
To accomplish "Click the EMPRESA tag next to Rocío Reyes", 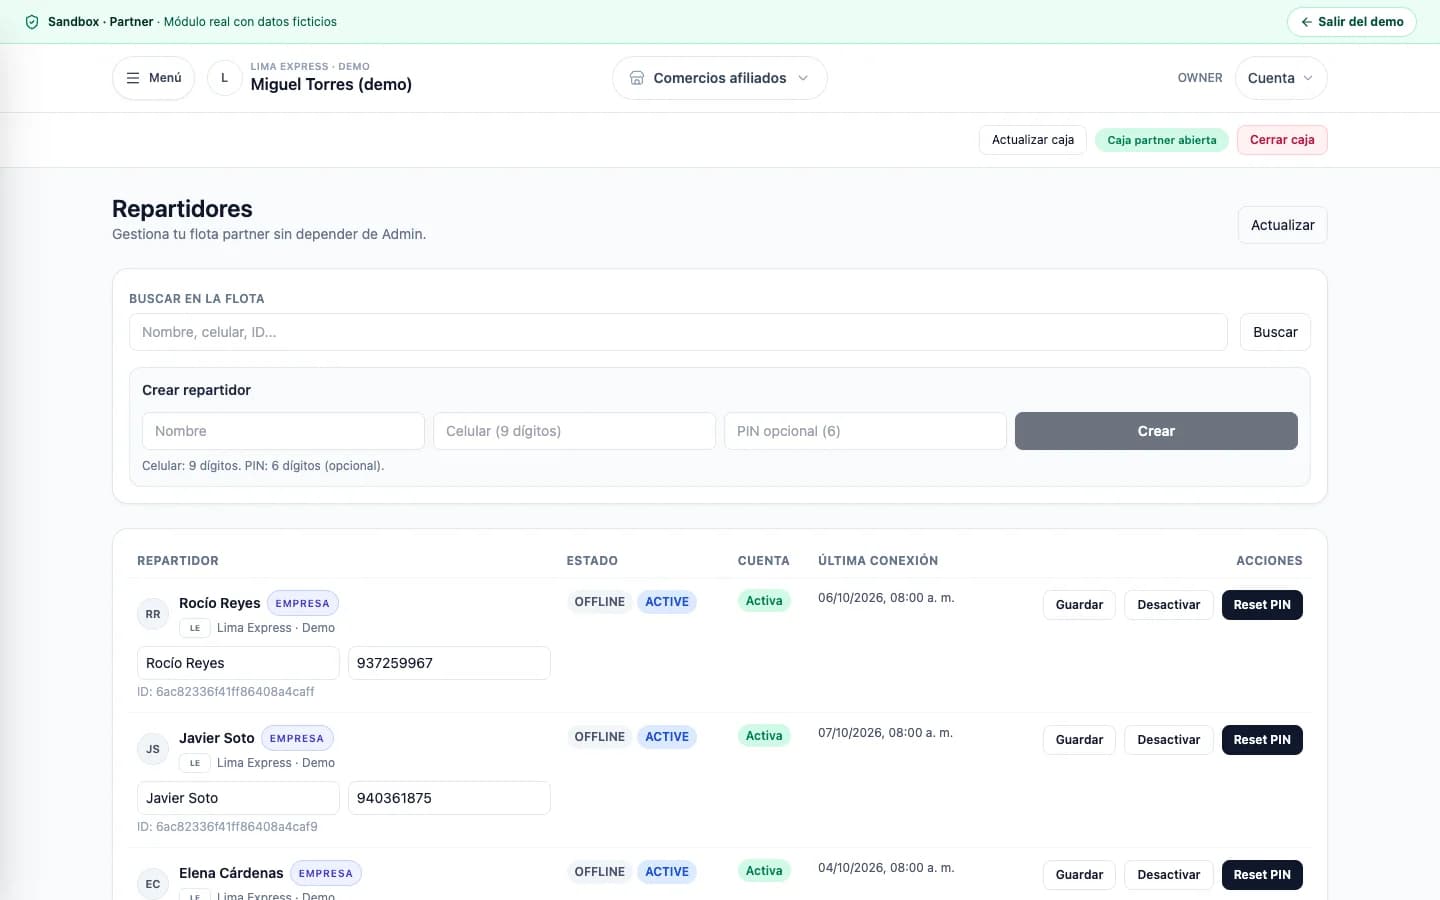I will 302,604.
